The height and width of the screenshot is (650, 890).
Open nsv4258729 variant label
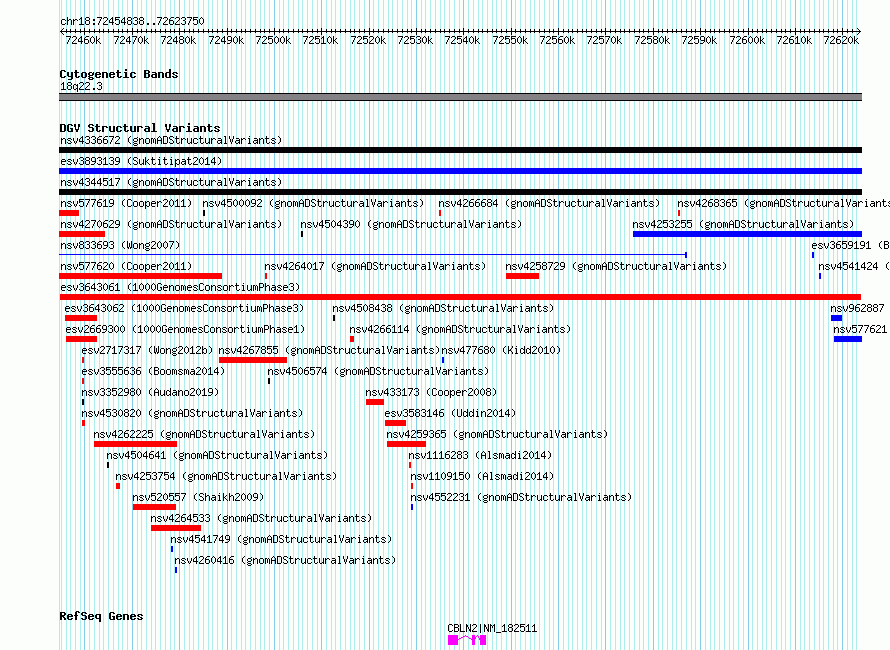tap(616, 266)
